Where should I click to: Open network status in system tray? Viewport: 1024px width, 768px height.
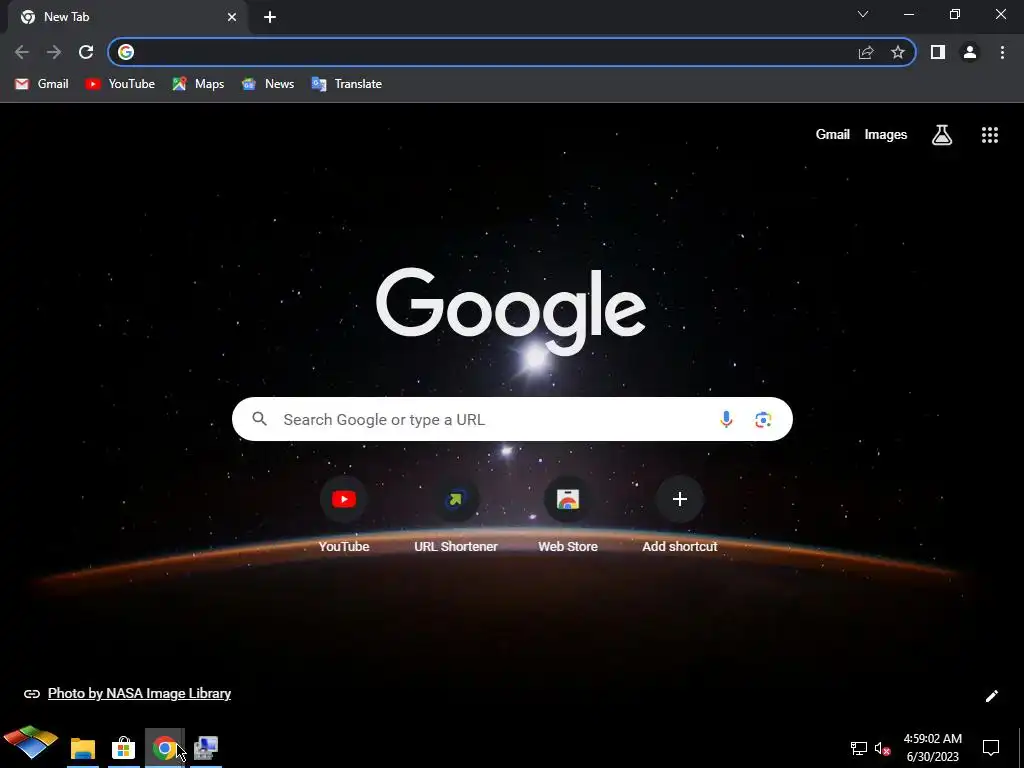coord(859,748)
